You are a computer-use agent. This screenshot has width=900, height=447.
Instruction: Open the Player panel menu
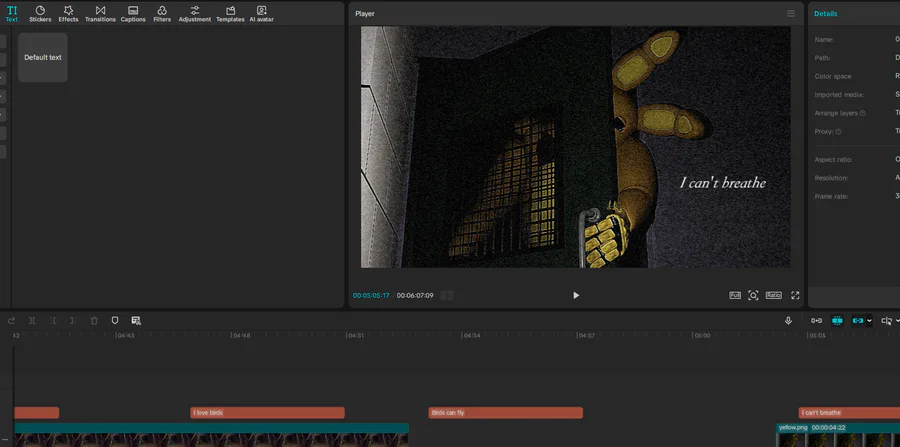pyautogui.click(x=791, y=13)
